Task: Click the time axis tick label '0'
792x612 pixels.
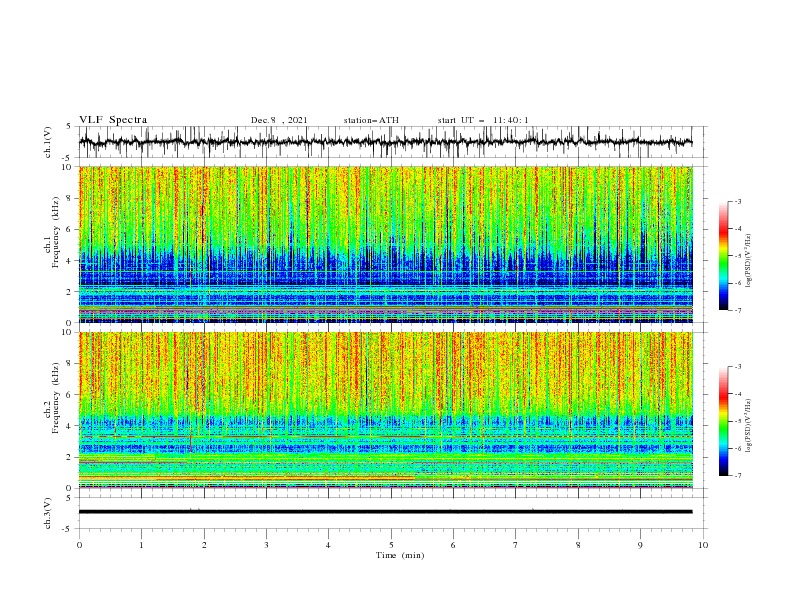Action: click(79, 545)
